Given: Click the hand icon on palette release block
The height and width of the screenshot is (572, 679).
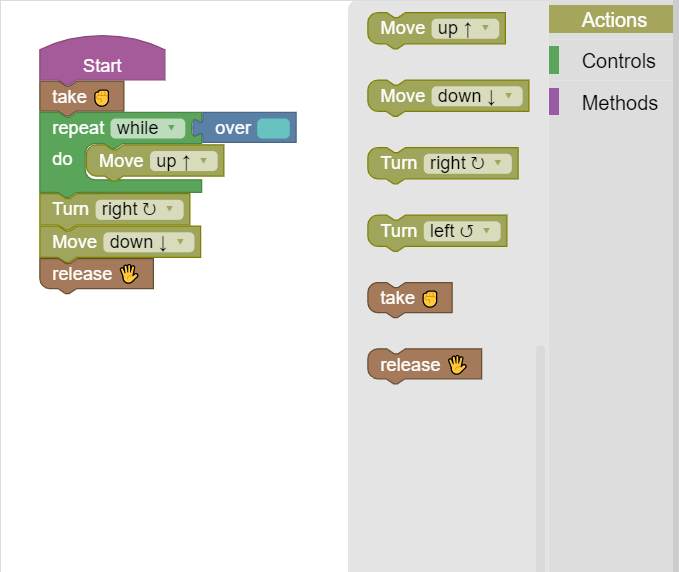Looking at the screenshot, I should click(457, 365).
